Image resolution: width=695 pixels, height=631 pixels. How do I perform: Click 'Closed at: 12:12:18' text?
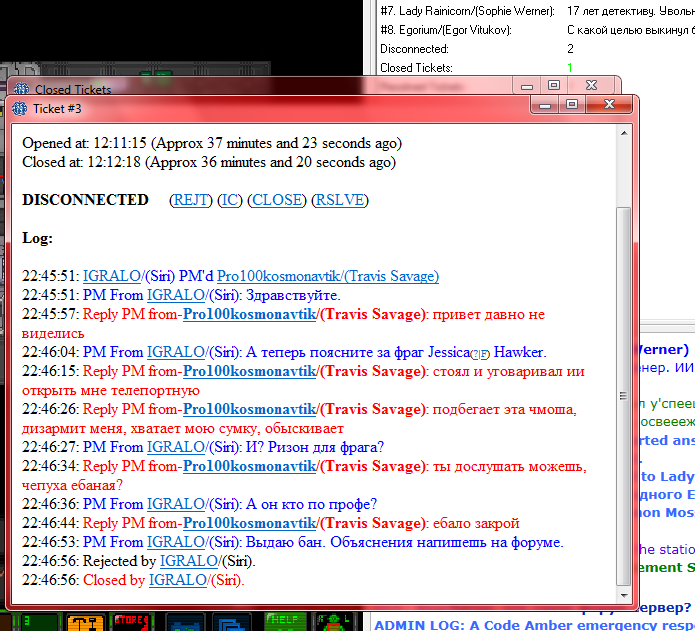[82, 162]
